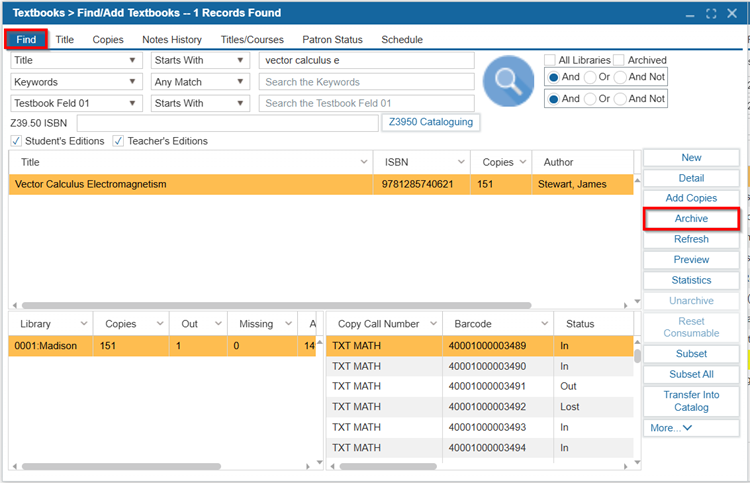Viewport: 750px width, 483px height.
Task: Open the Library column filter chevron
Action: pos(84,324)
